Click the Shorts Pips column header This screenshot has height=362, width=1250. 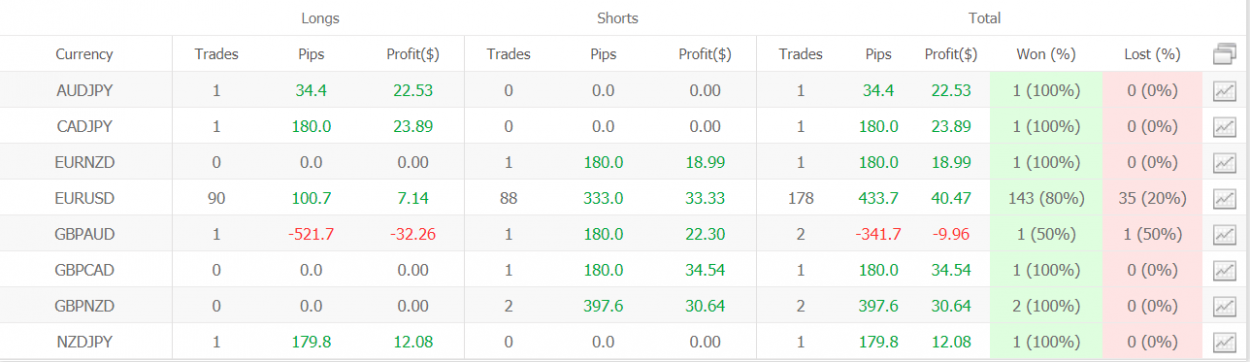point(604,54)
